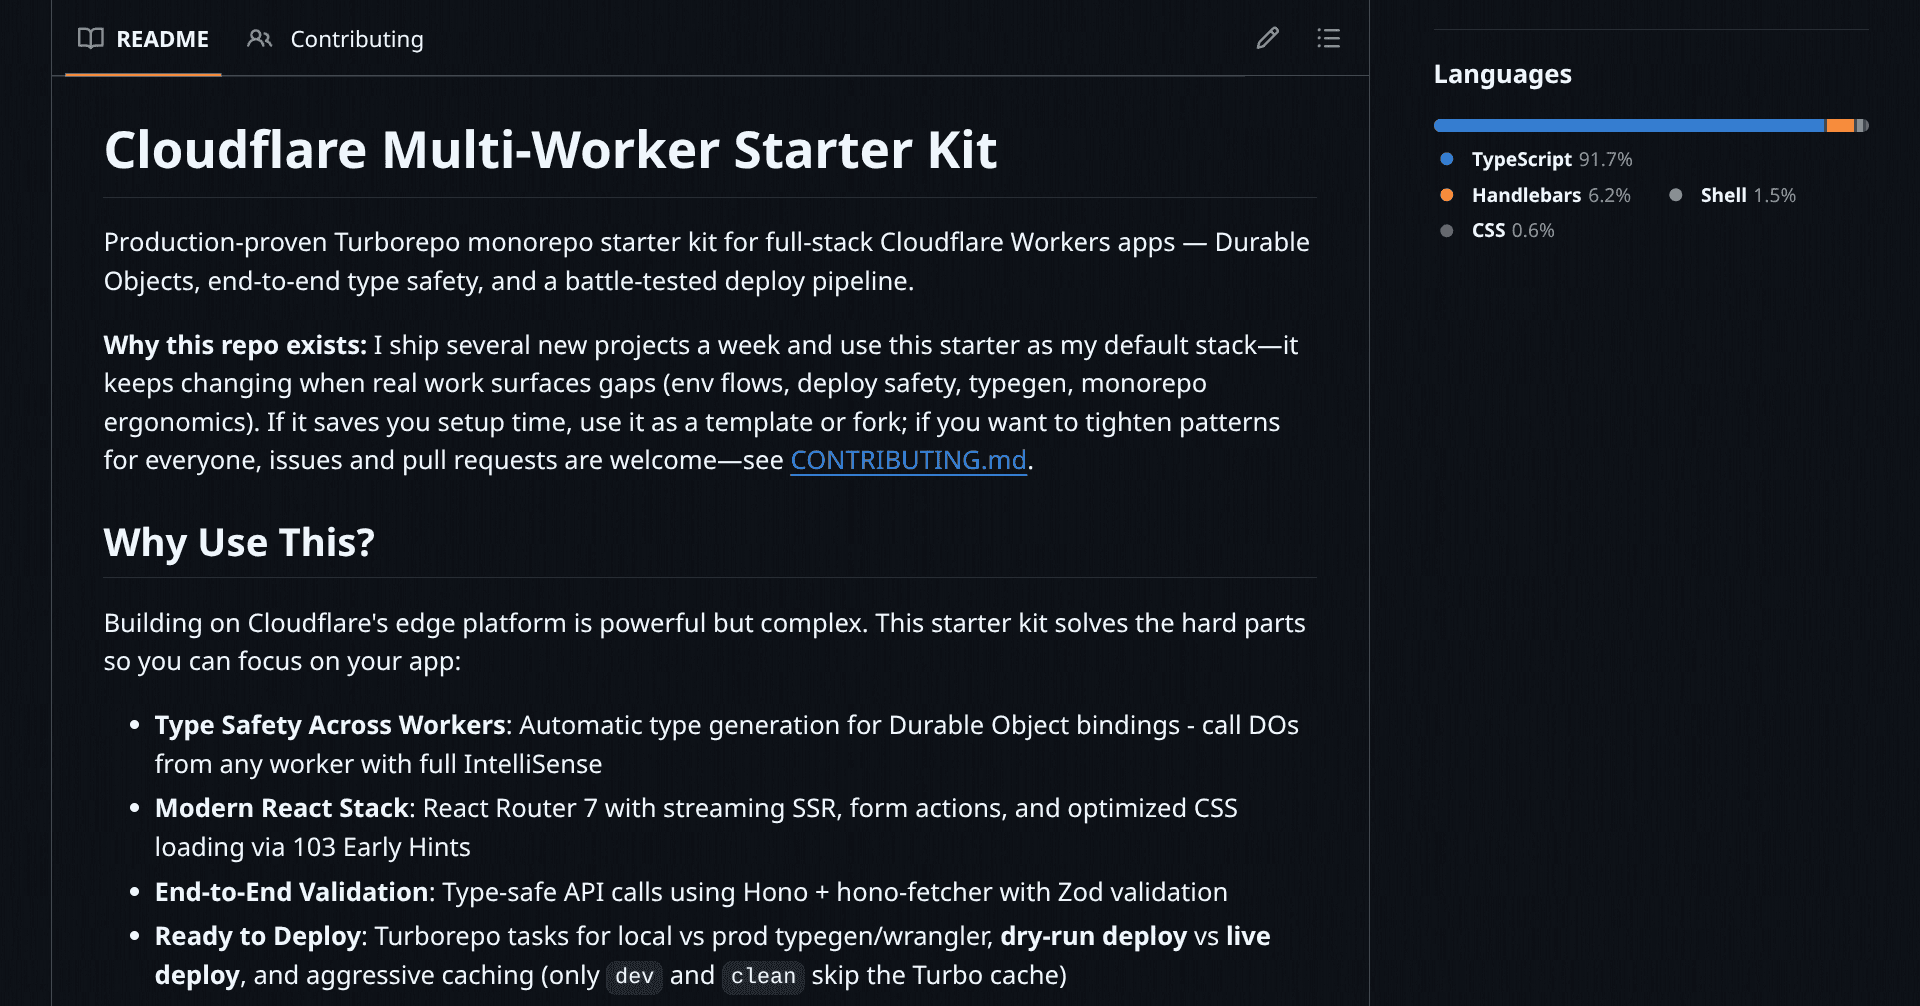The height and width of the screenshot is (1006, 1920).
Task: Click the gray dot next to CSS
Action: tap(1446, 230)
